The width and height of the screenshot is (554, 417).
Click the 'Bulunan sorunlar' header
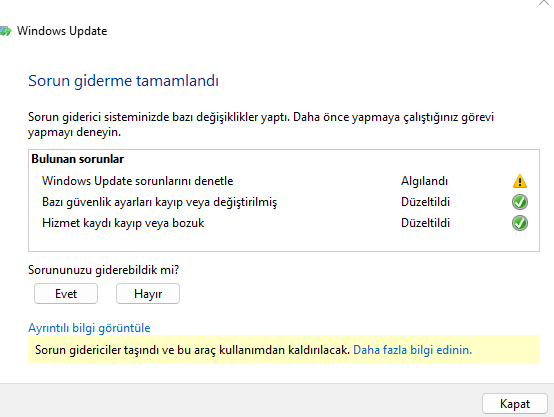[x=77, y=159]
